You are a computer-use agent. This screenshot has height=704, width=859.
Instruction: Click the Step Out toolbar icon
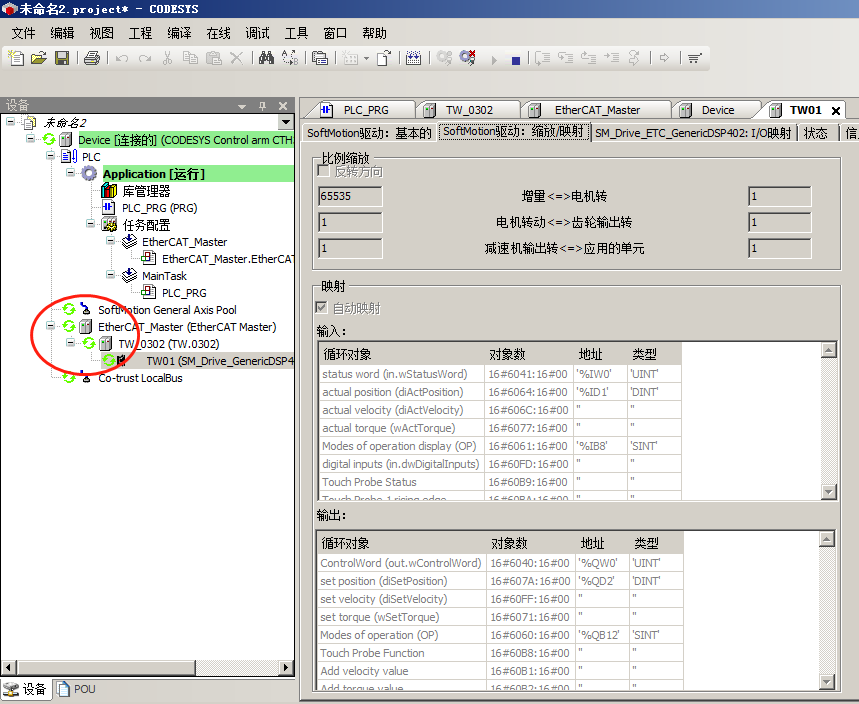click(x=588, y=58)
